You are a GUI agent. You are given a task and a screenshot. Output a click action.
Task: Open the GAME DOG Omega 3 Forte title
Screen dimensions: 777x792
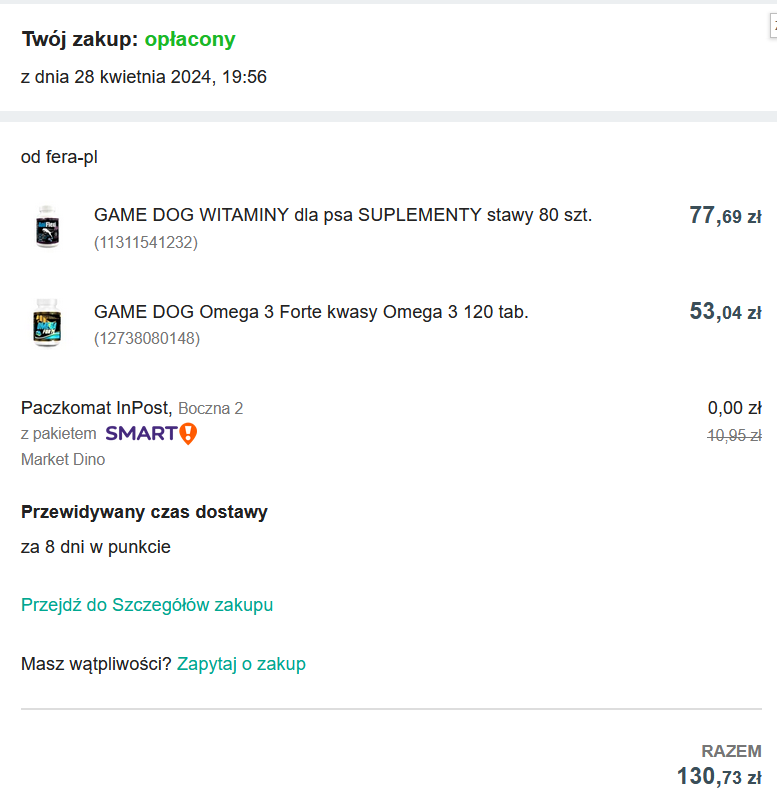[x=311, y=312]
